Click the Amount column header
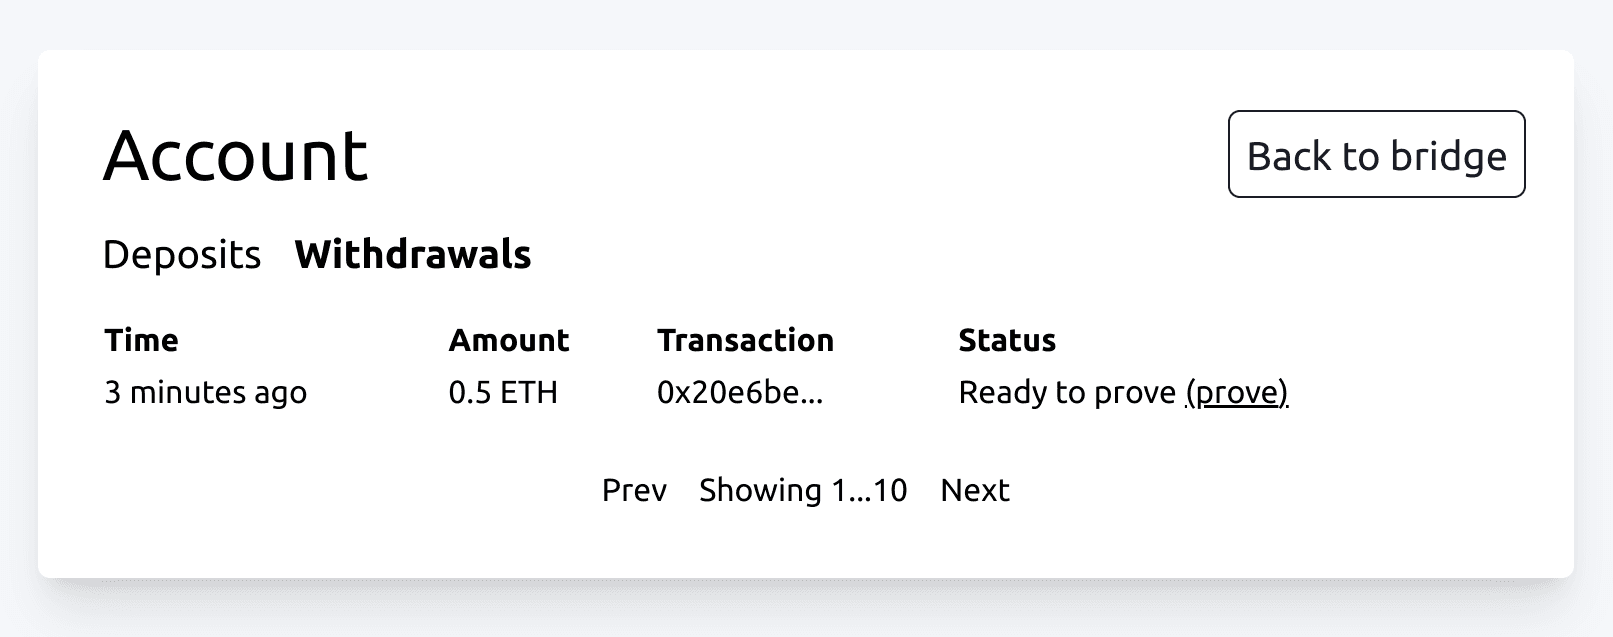The height and width of the screenshot is (637, 1613). (508, 340)
